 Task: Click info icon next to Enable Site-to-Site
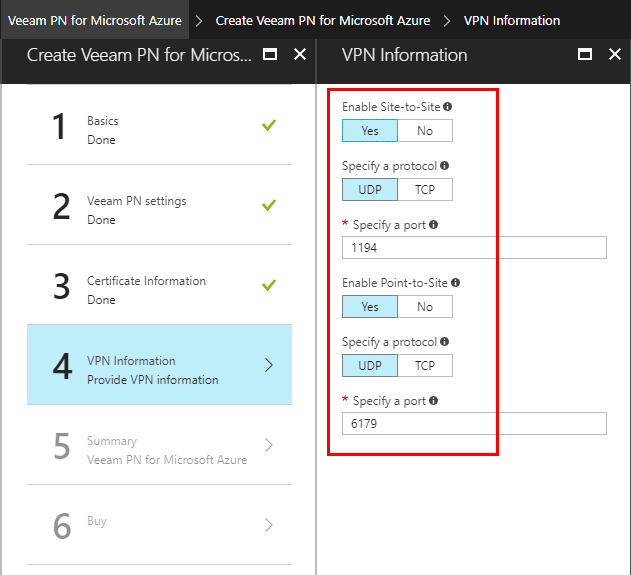[x=447, y=107]
